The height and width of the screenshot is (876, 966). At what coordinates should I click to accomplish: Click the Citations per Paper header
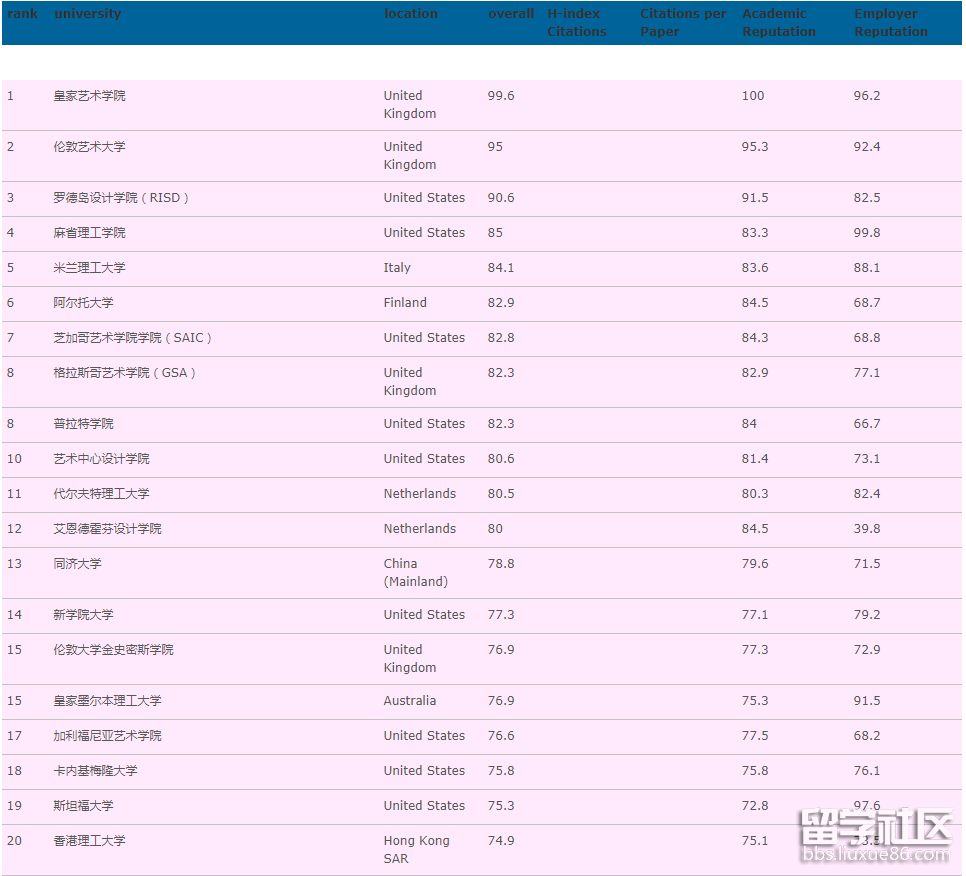pyautogui.click(x=683, y=22)
